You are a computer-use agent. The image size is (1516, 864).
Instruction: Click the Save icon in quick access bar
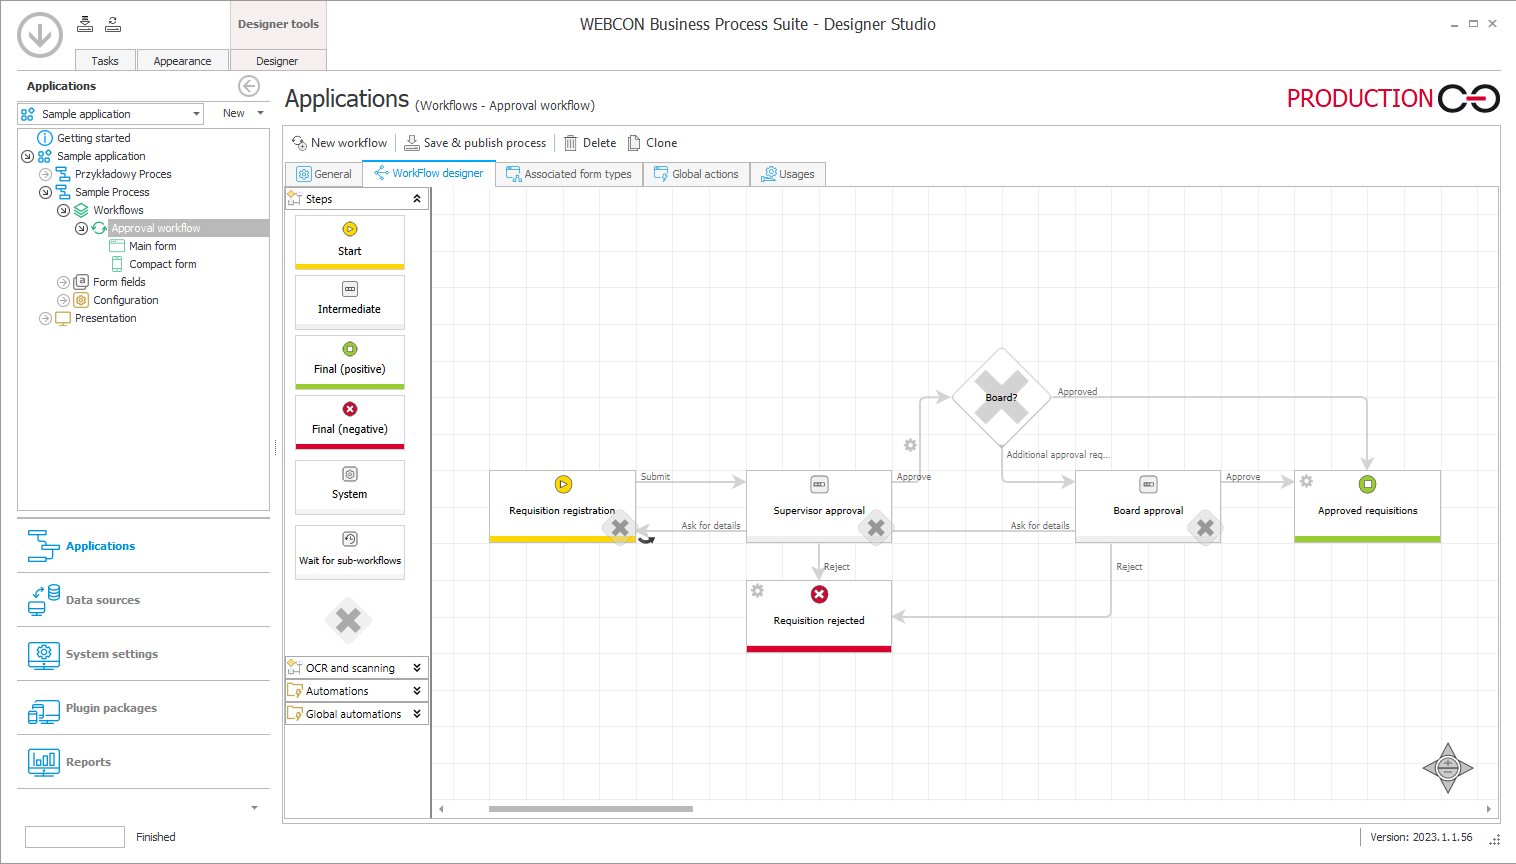(x=85, y=23)
